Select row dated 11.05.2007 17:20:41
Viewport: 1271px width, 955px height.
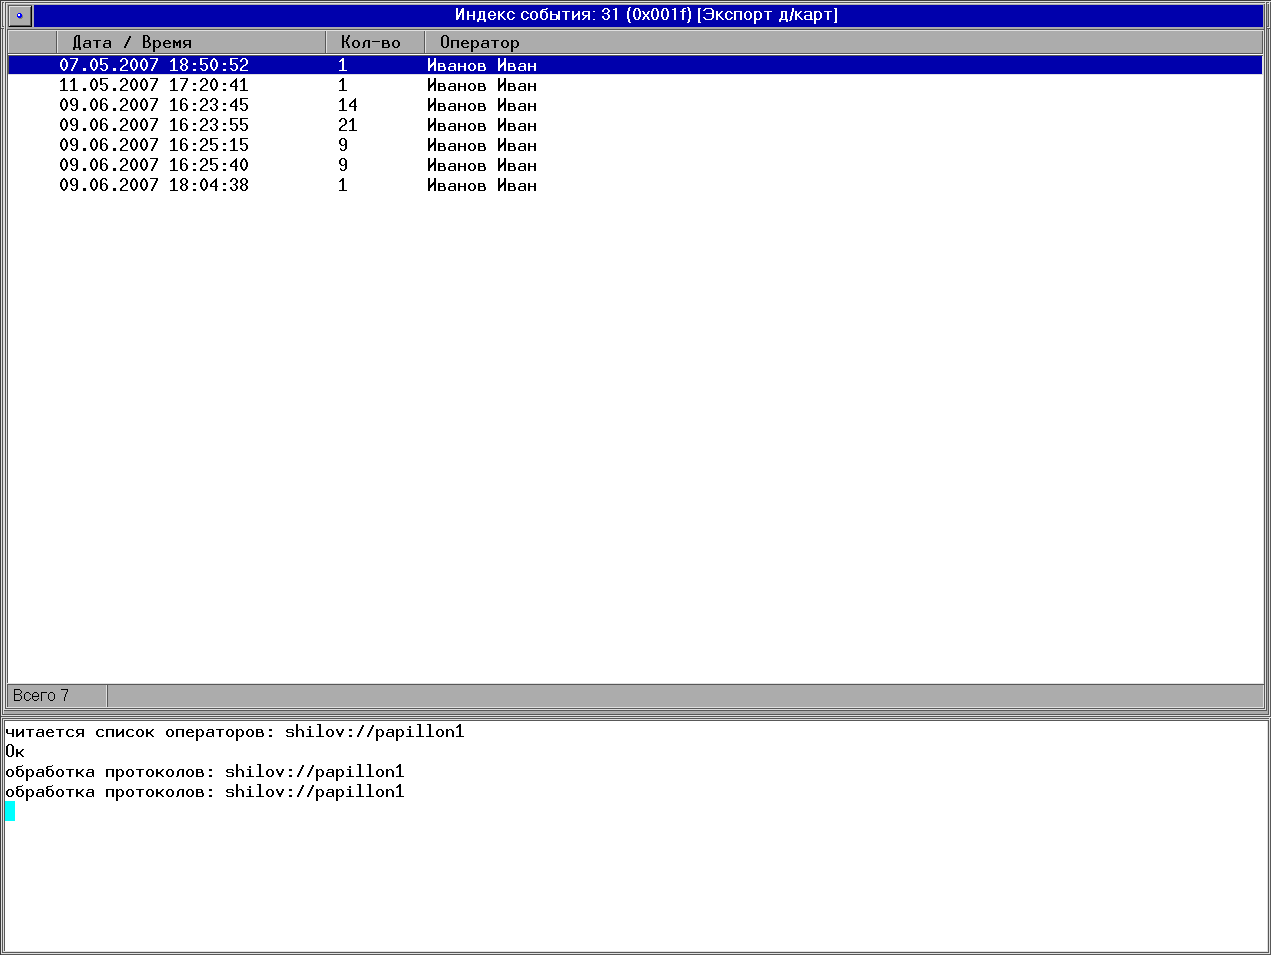tap(635, 85)
